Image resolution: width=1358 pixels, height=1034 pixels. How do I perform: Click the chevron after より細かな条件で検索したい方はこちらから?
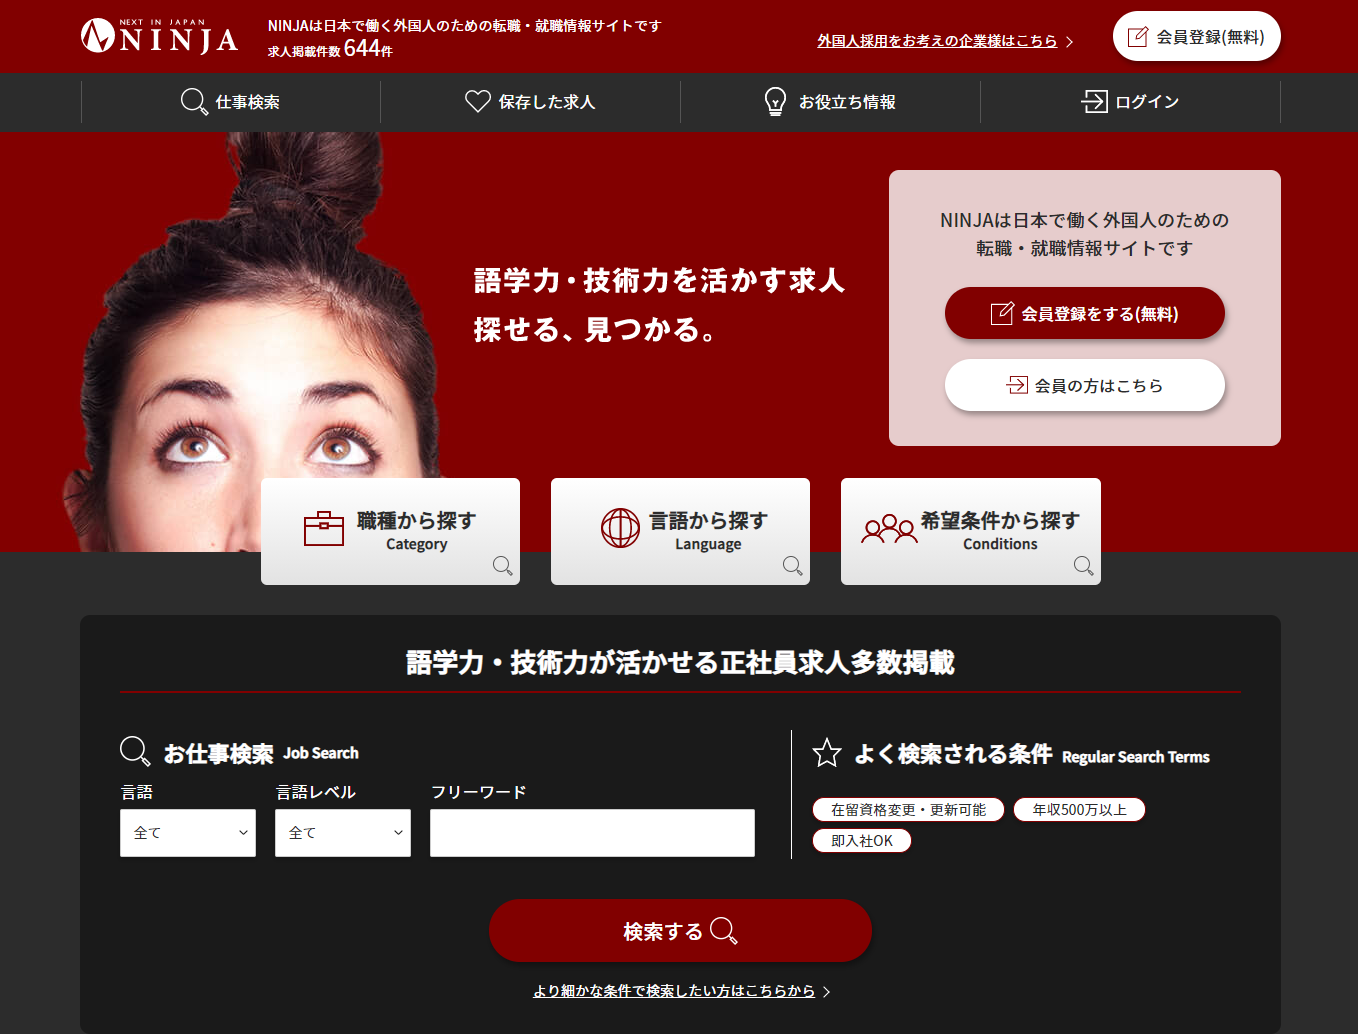point(826,992)
